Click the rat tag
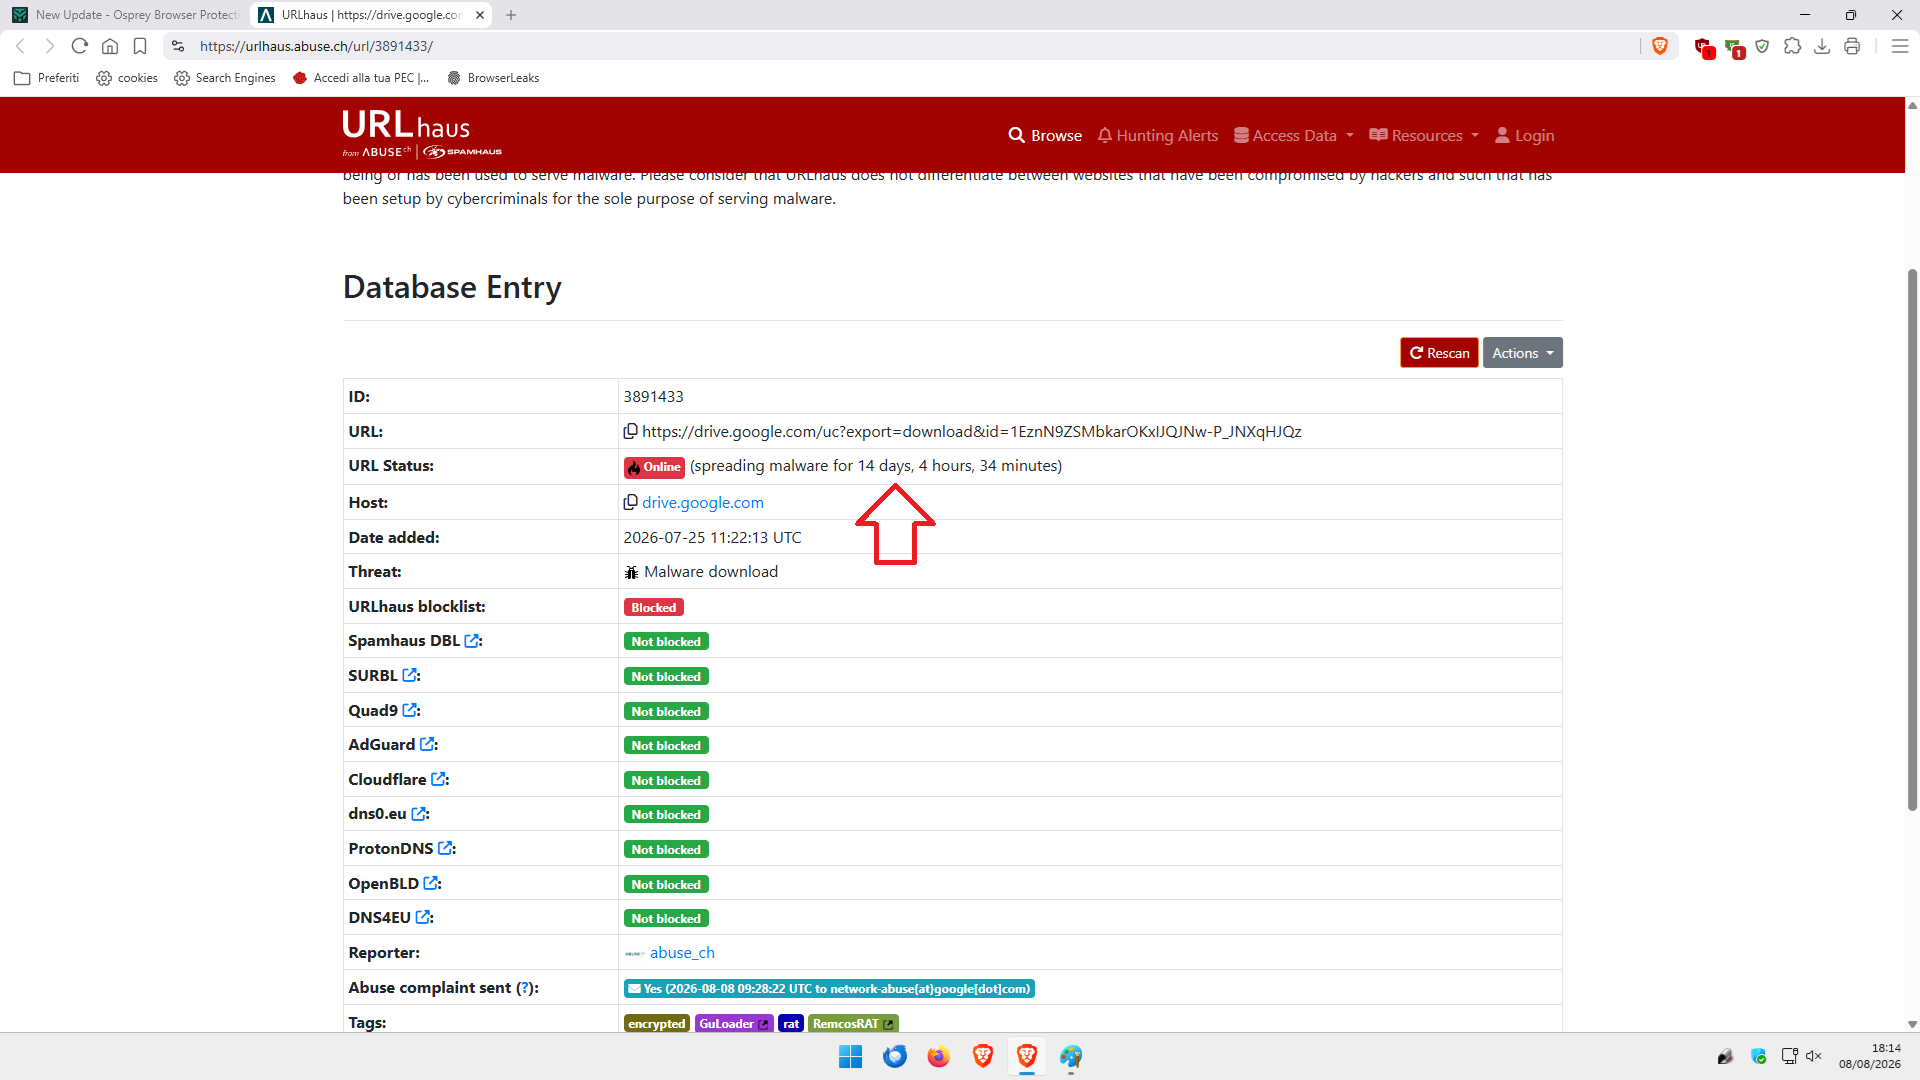Viewport: 1920px width, 1080px height. 791,1023
